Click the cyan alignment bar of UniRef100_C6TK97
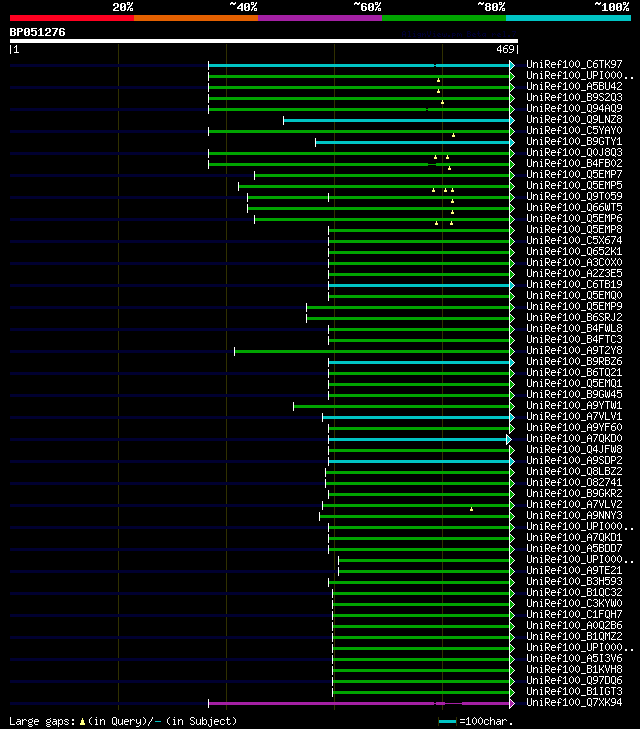This screenshot has height=729, width=640. [x=359, y=66]
